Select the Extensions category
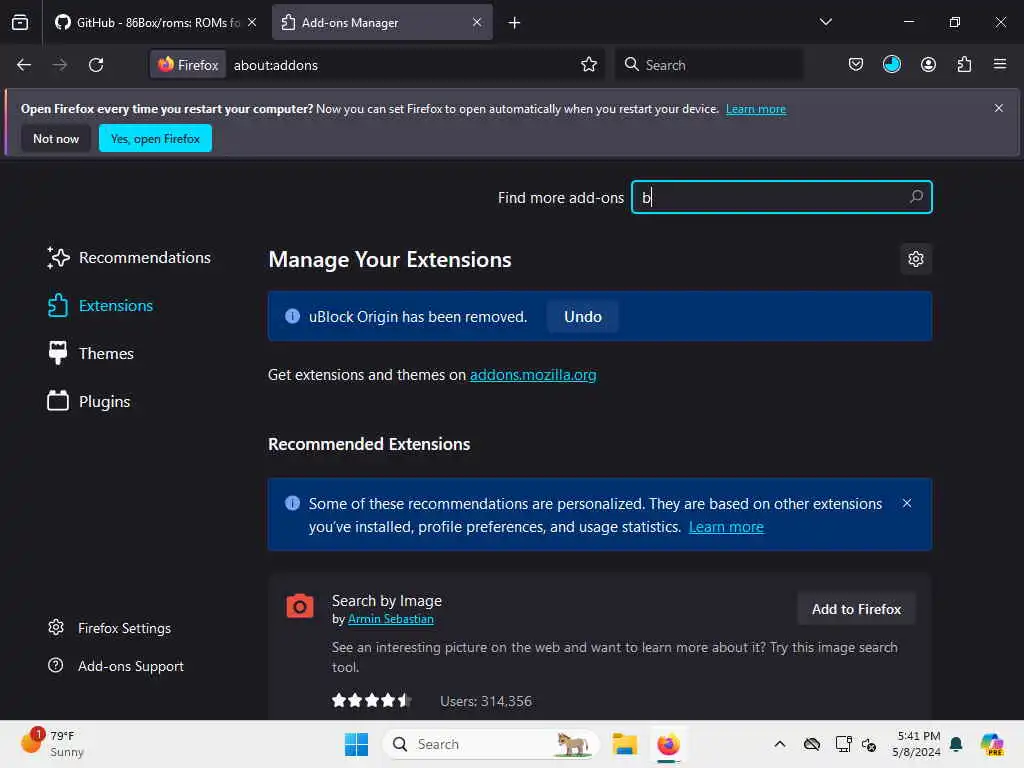Viewport: 1024px width, 768px height. pos(100,306)
